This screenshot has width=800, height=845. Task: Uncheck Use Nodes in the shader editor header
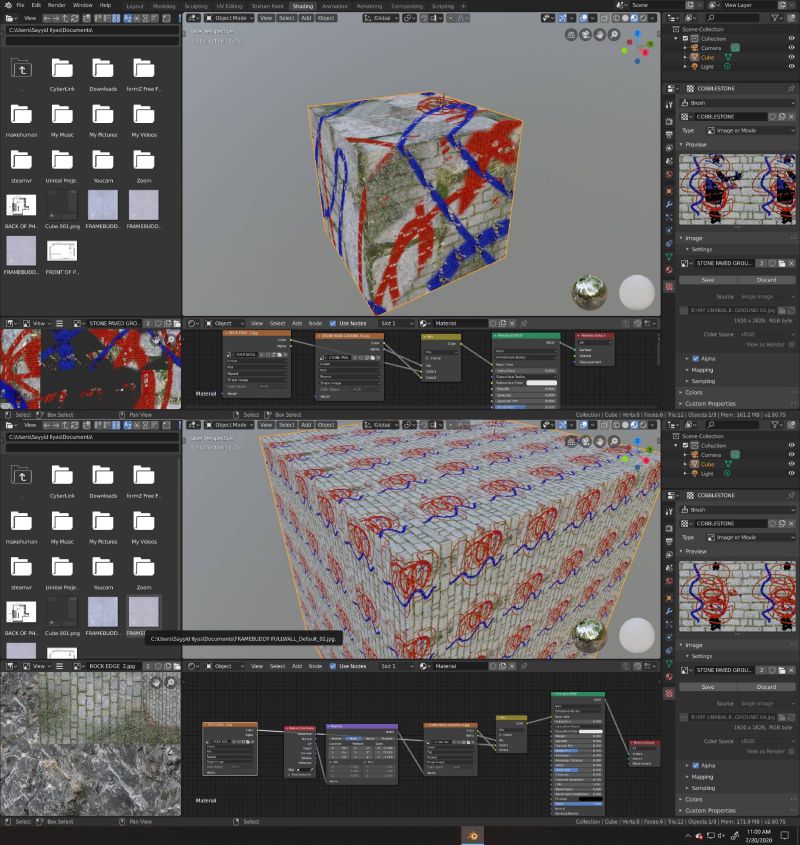click(332, 323)
